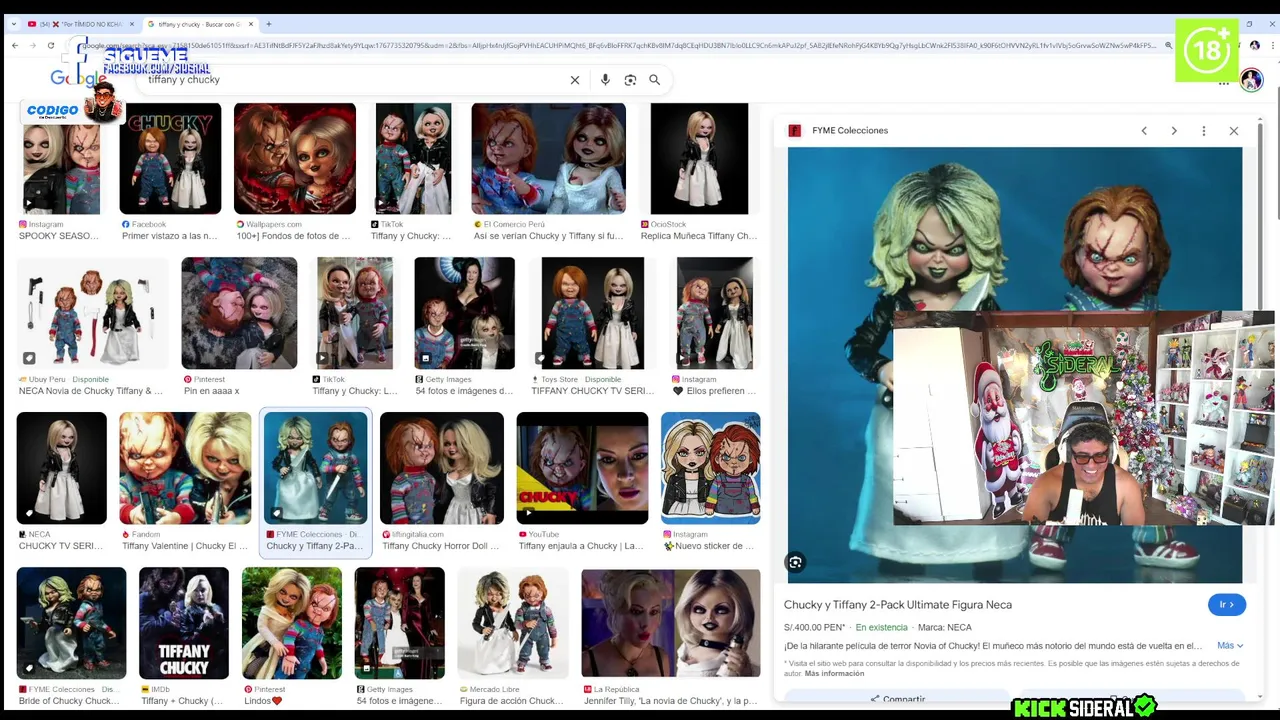Show next image in the preview panel
This screenshot has width=1280, height=720.
point(1174,131)
